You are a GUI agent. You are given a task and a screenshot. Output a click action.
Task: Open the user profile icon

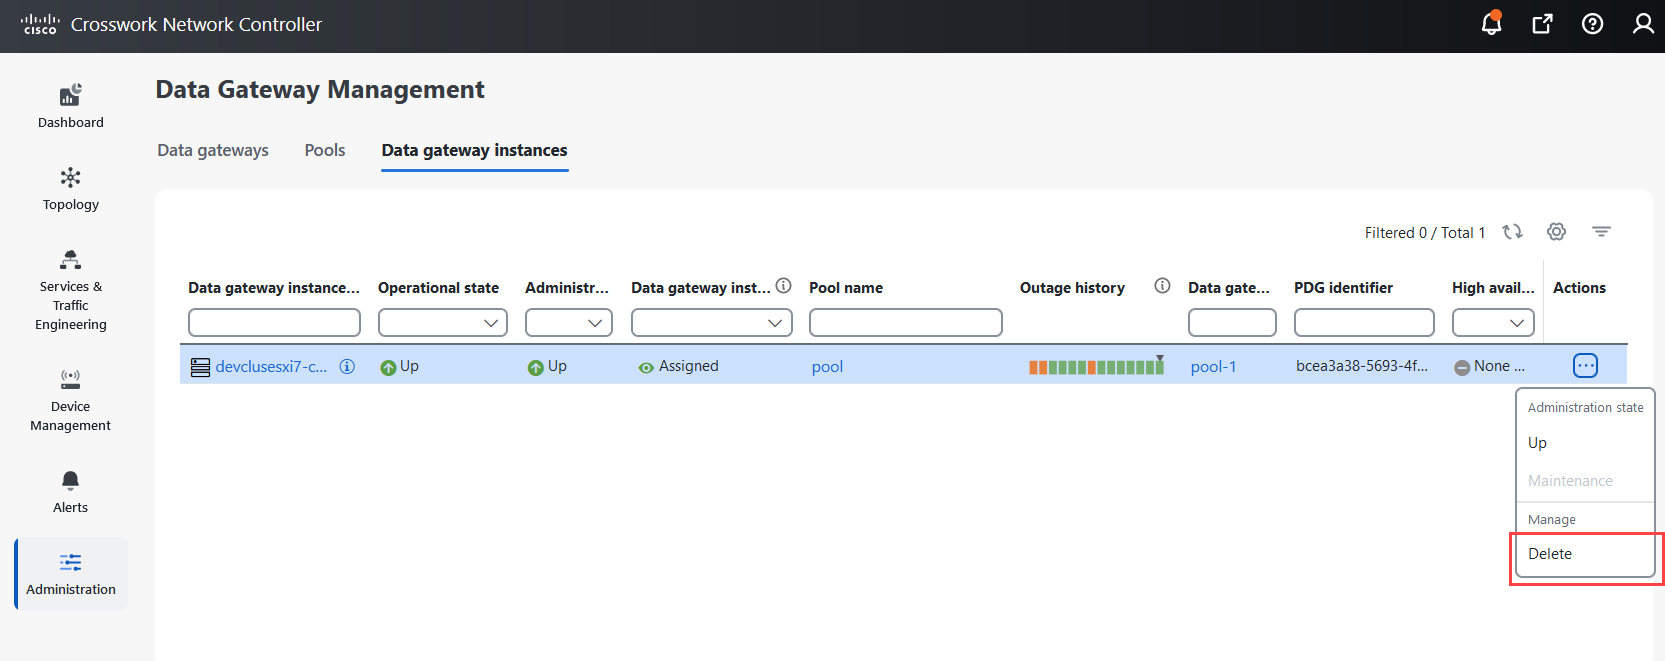coord(1643,23)
